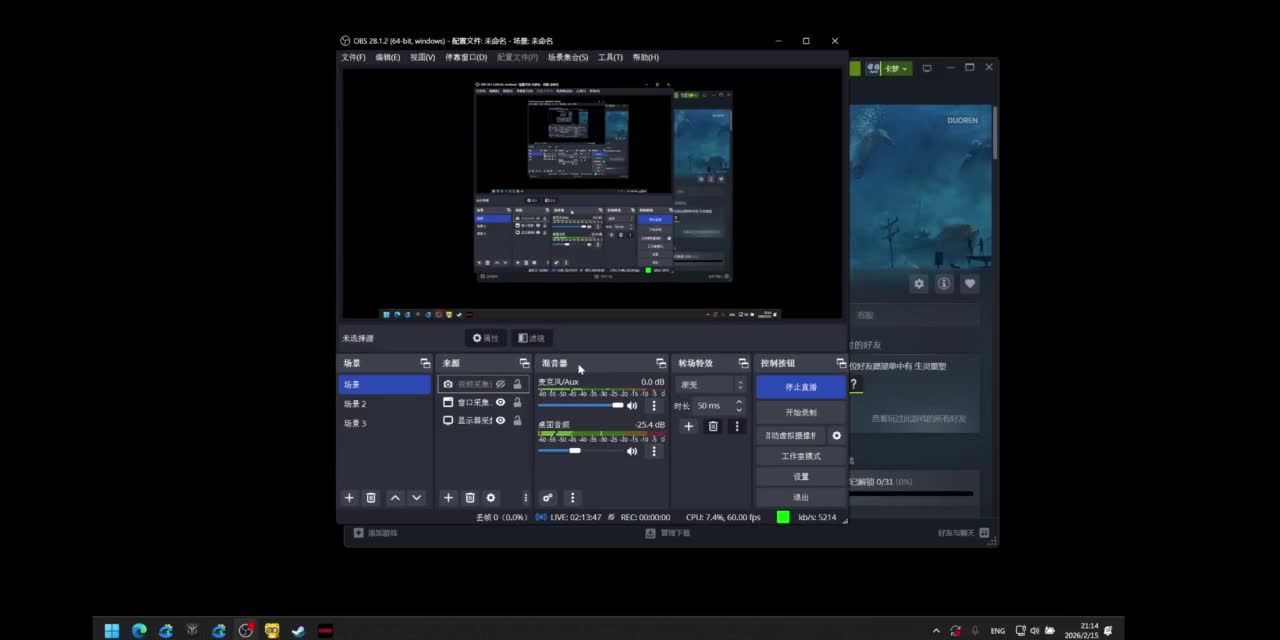Viewport: 1280px width, 640px height.
Task: Open the 工具(T) menu
Action: 610,57
